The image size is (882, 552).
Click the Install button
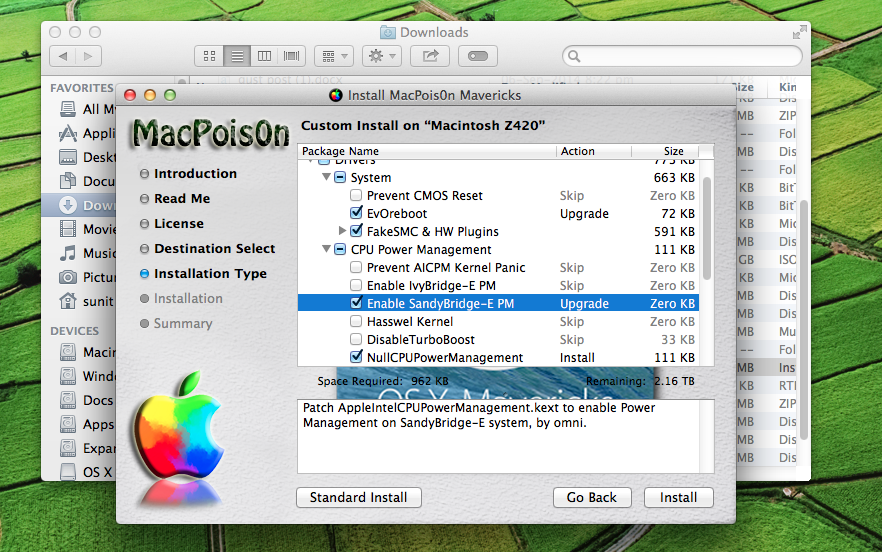click(678, 497)
